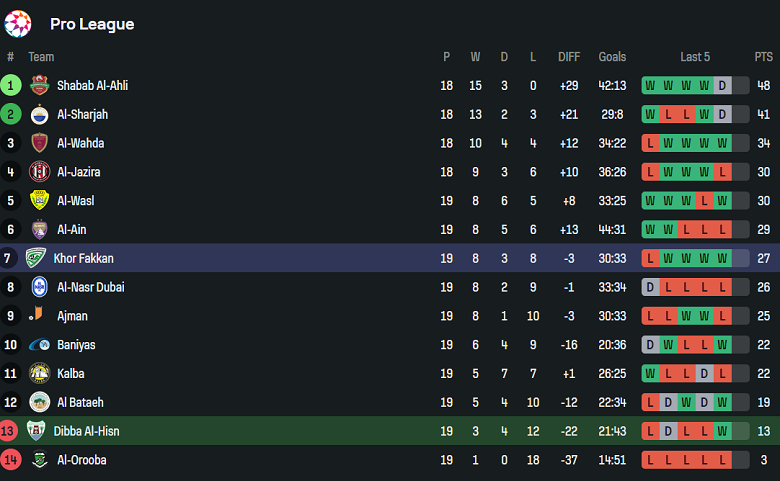Screen dimensions: 780x481
Task: Click the Al-Sharjah team crest
Action: click(39, 114)
